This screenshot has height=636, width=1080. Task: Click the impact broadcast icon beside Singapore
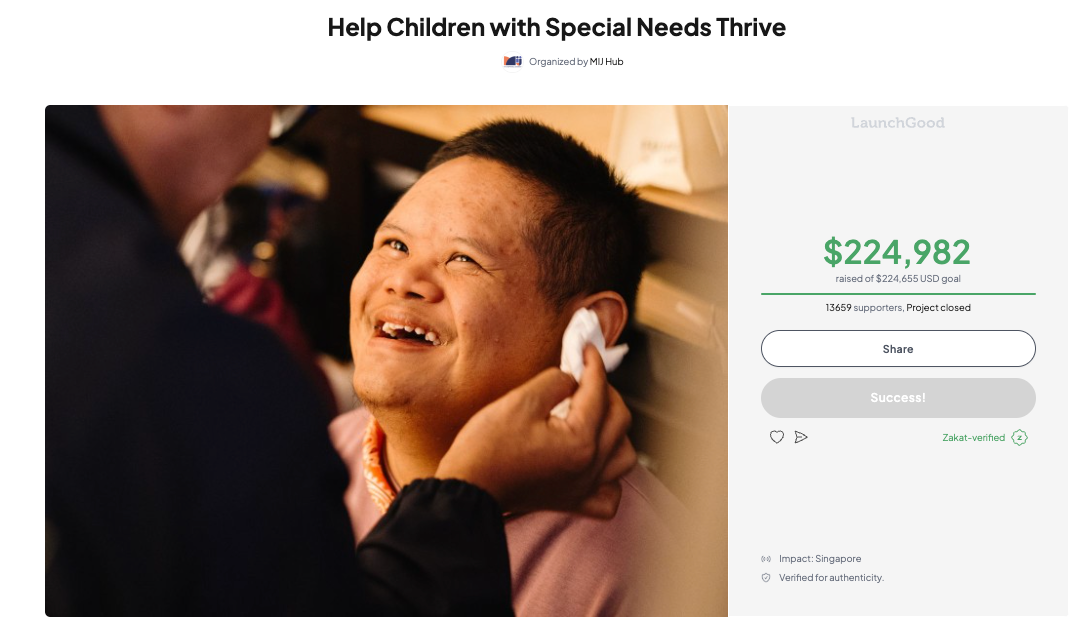point(766,559)
